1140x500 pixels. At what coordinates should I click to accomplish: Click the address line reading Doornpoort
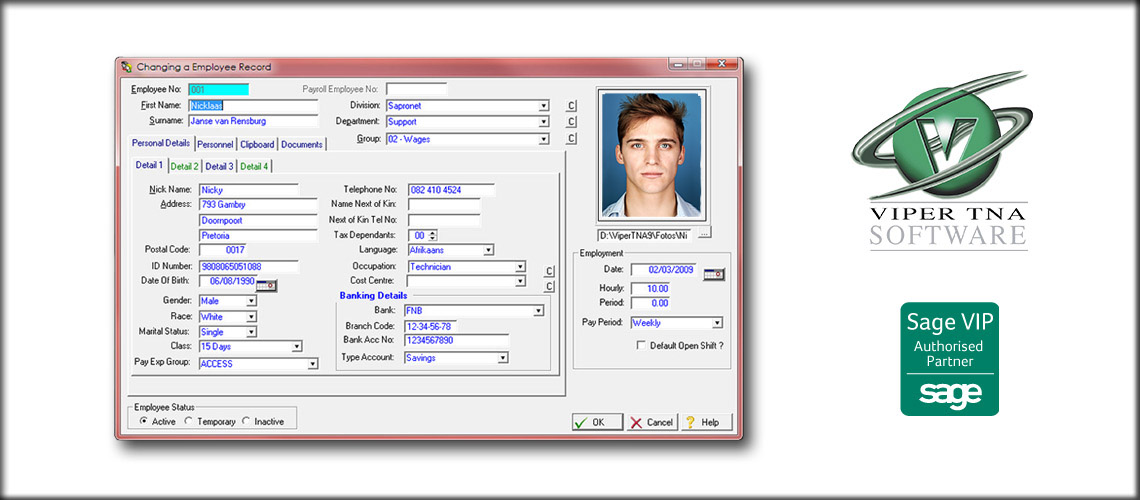[x=258, y=220]
